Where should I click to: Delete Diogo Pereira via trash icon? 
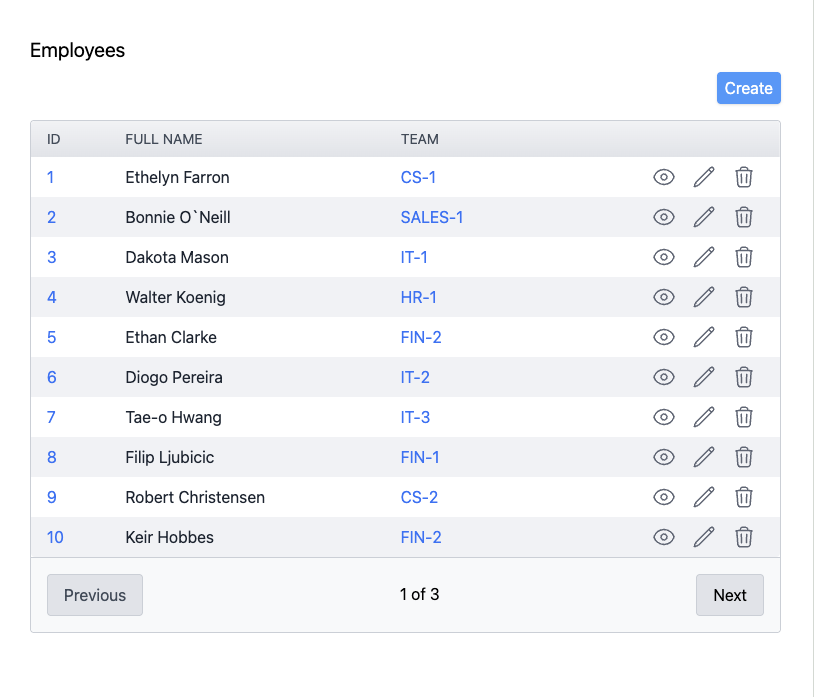point(743,377)
